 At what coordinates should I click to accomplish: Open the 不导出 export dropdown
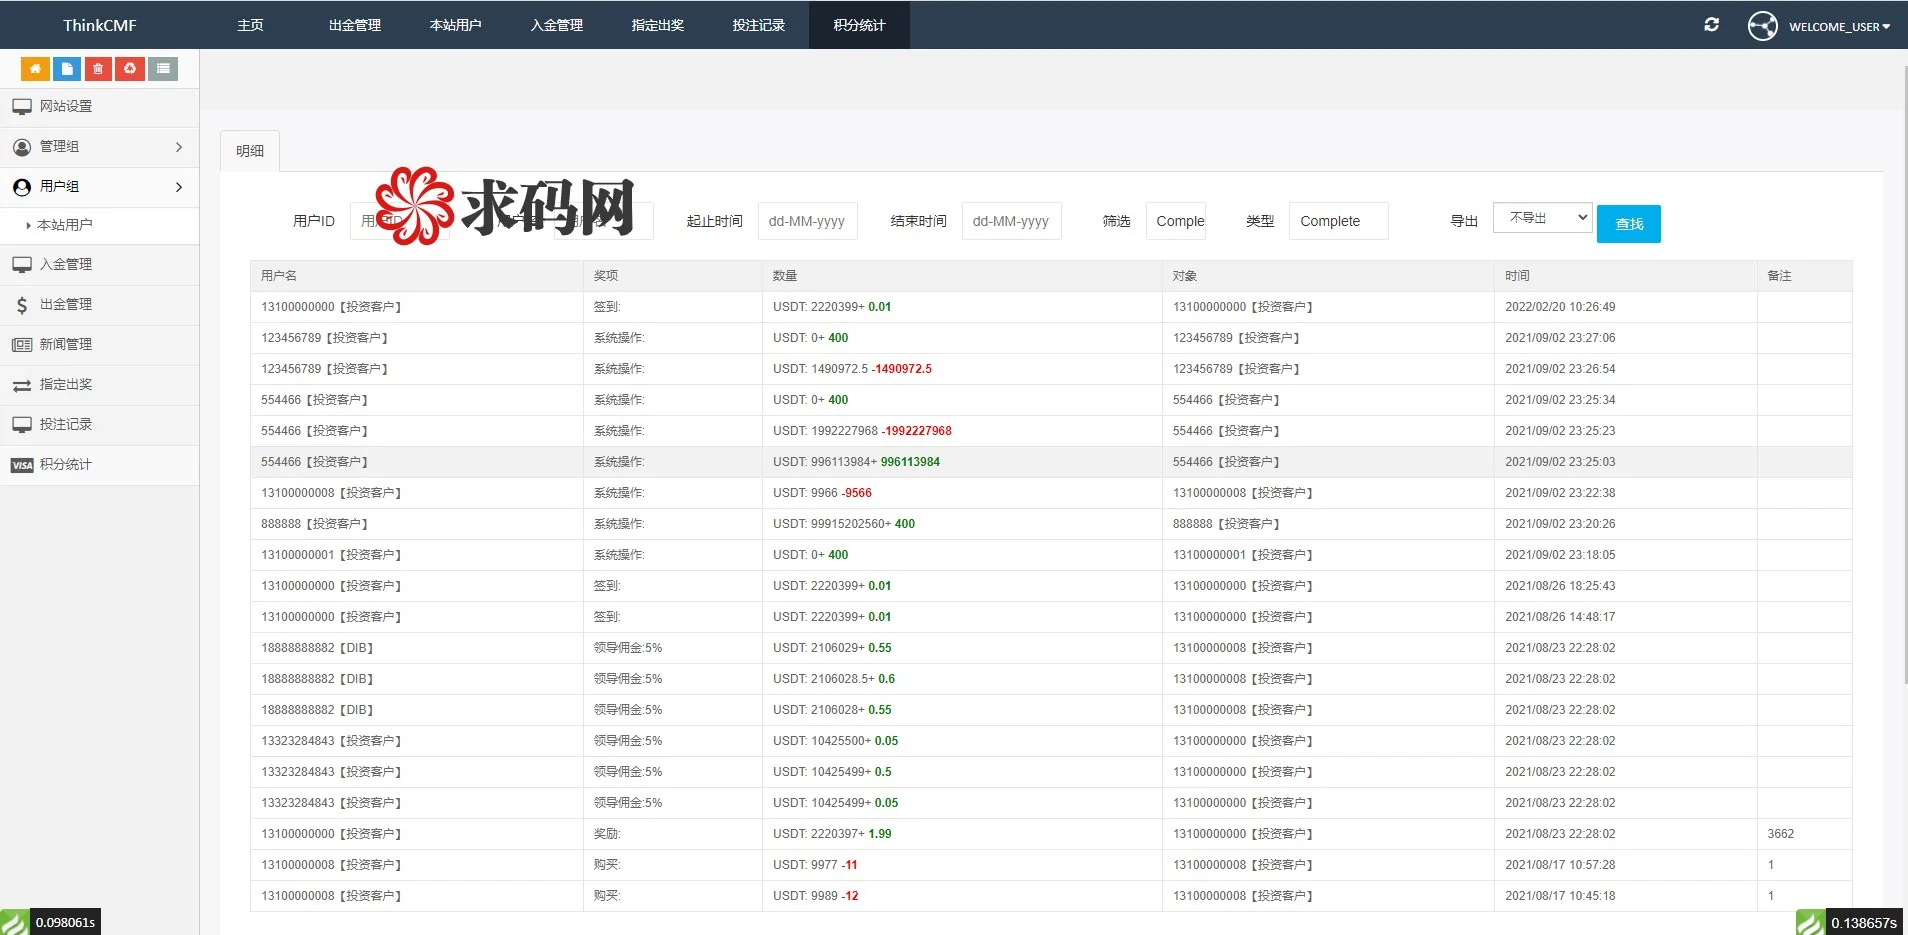[x=1541, y=218]
